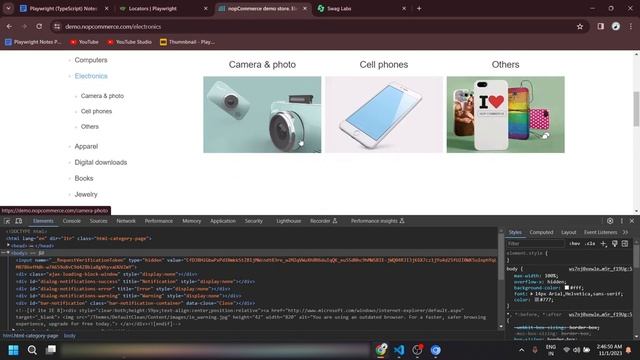Image resolution: width=640 pixels, height=360 pixels.
Task: Click the browser Forward arrow
Action: point(24,27)
